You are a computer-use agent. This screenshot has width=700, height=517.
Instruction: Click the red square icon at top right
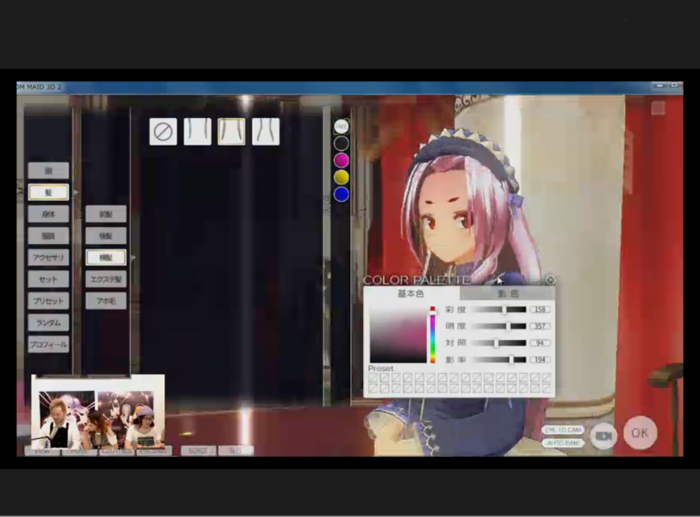(x=658, y=108)
